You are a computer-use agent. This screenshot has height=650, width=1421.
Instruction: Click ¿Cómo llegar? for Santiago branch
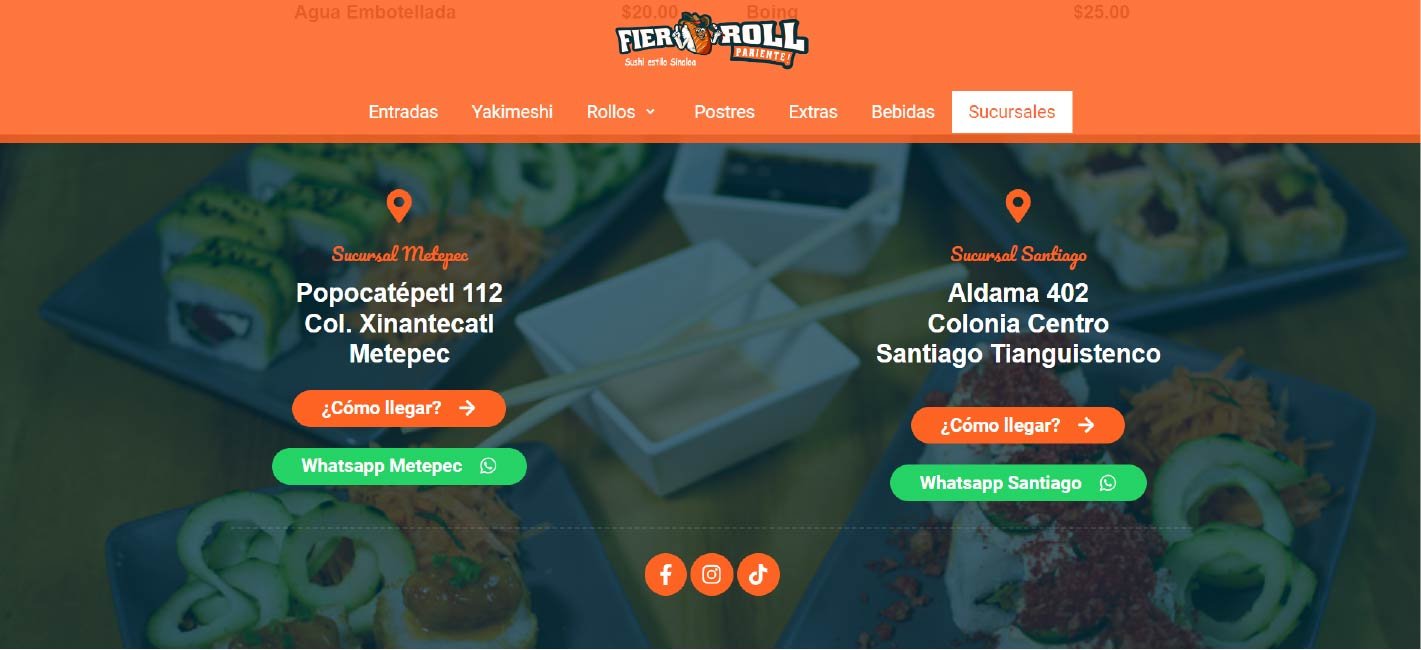[x=1018, y=425]
